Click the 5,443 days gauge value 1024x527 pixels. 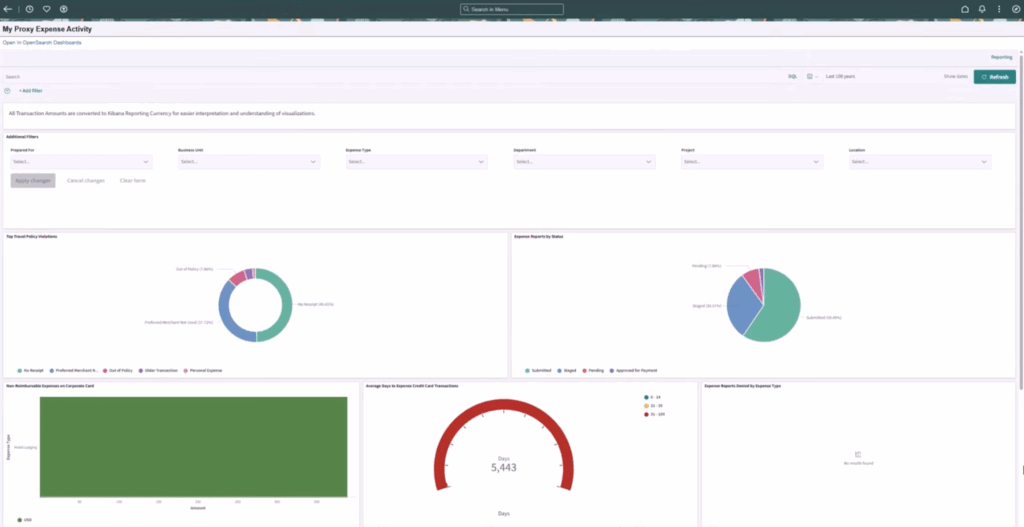tap(504, 468)
